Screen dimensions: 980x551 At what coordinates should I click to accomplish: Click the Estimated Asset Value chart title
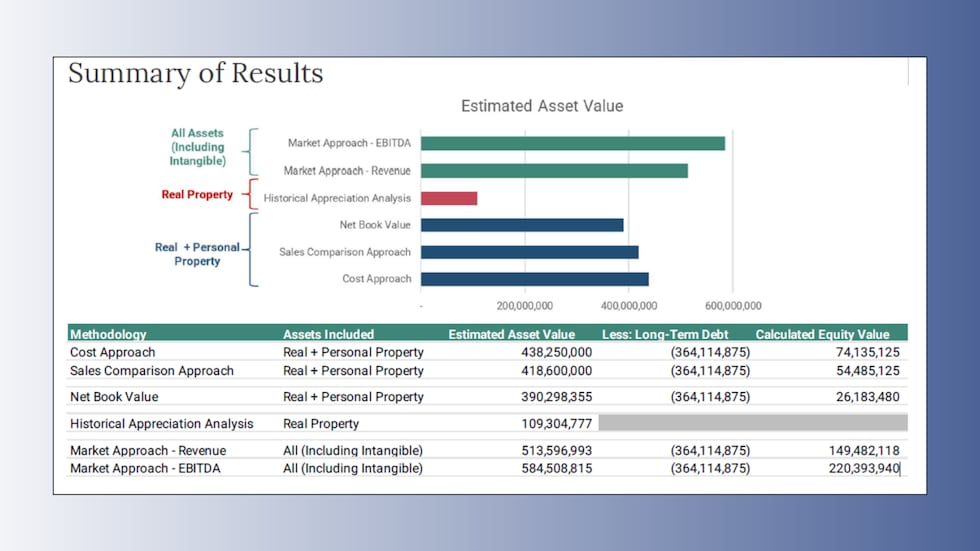(x=541, y=106)
